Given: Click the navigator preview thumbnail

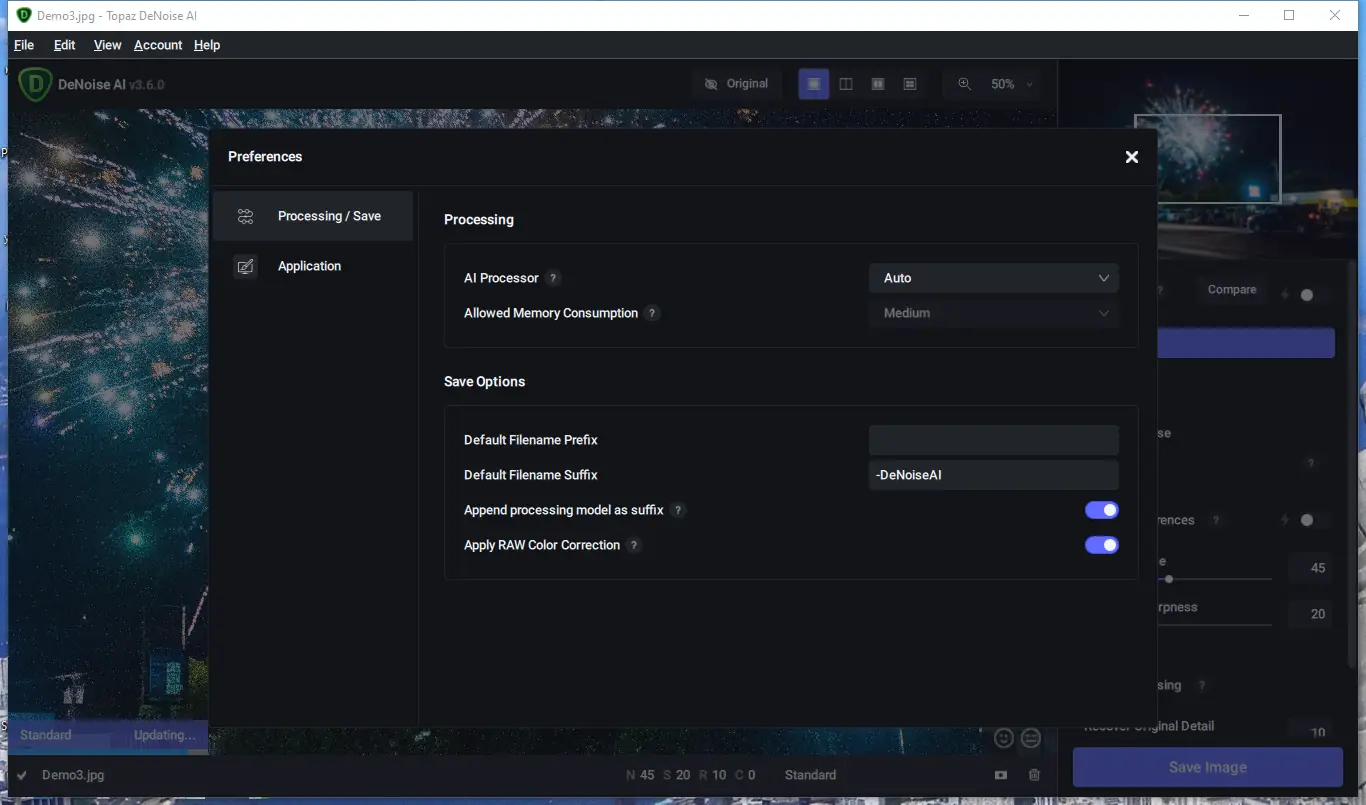Looking at the screenshot, I should 1207,159.
